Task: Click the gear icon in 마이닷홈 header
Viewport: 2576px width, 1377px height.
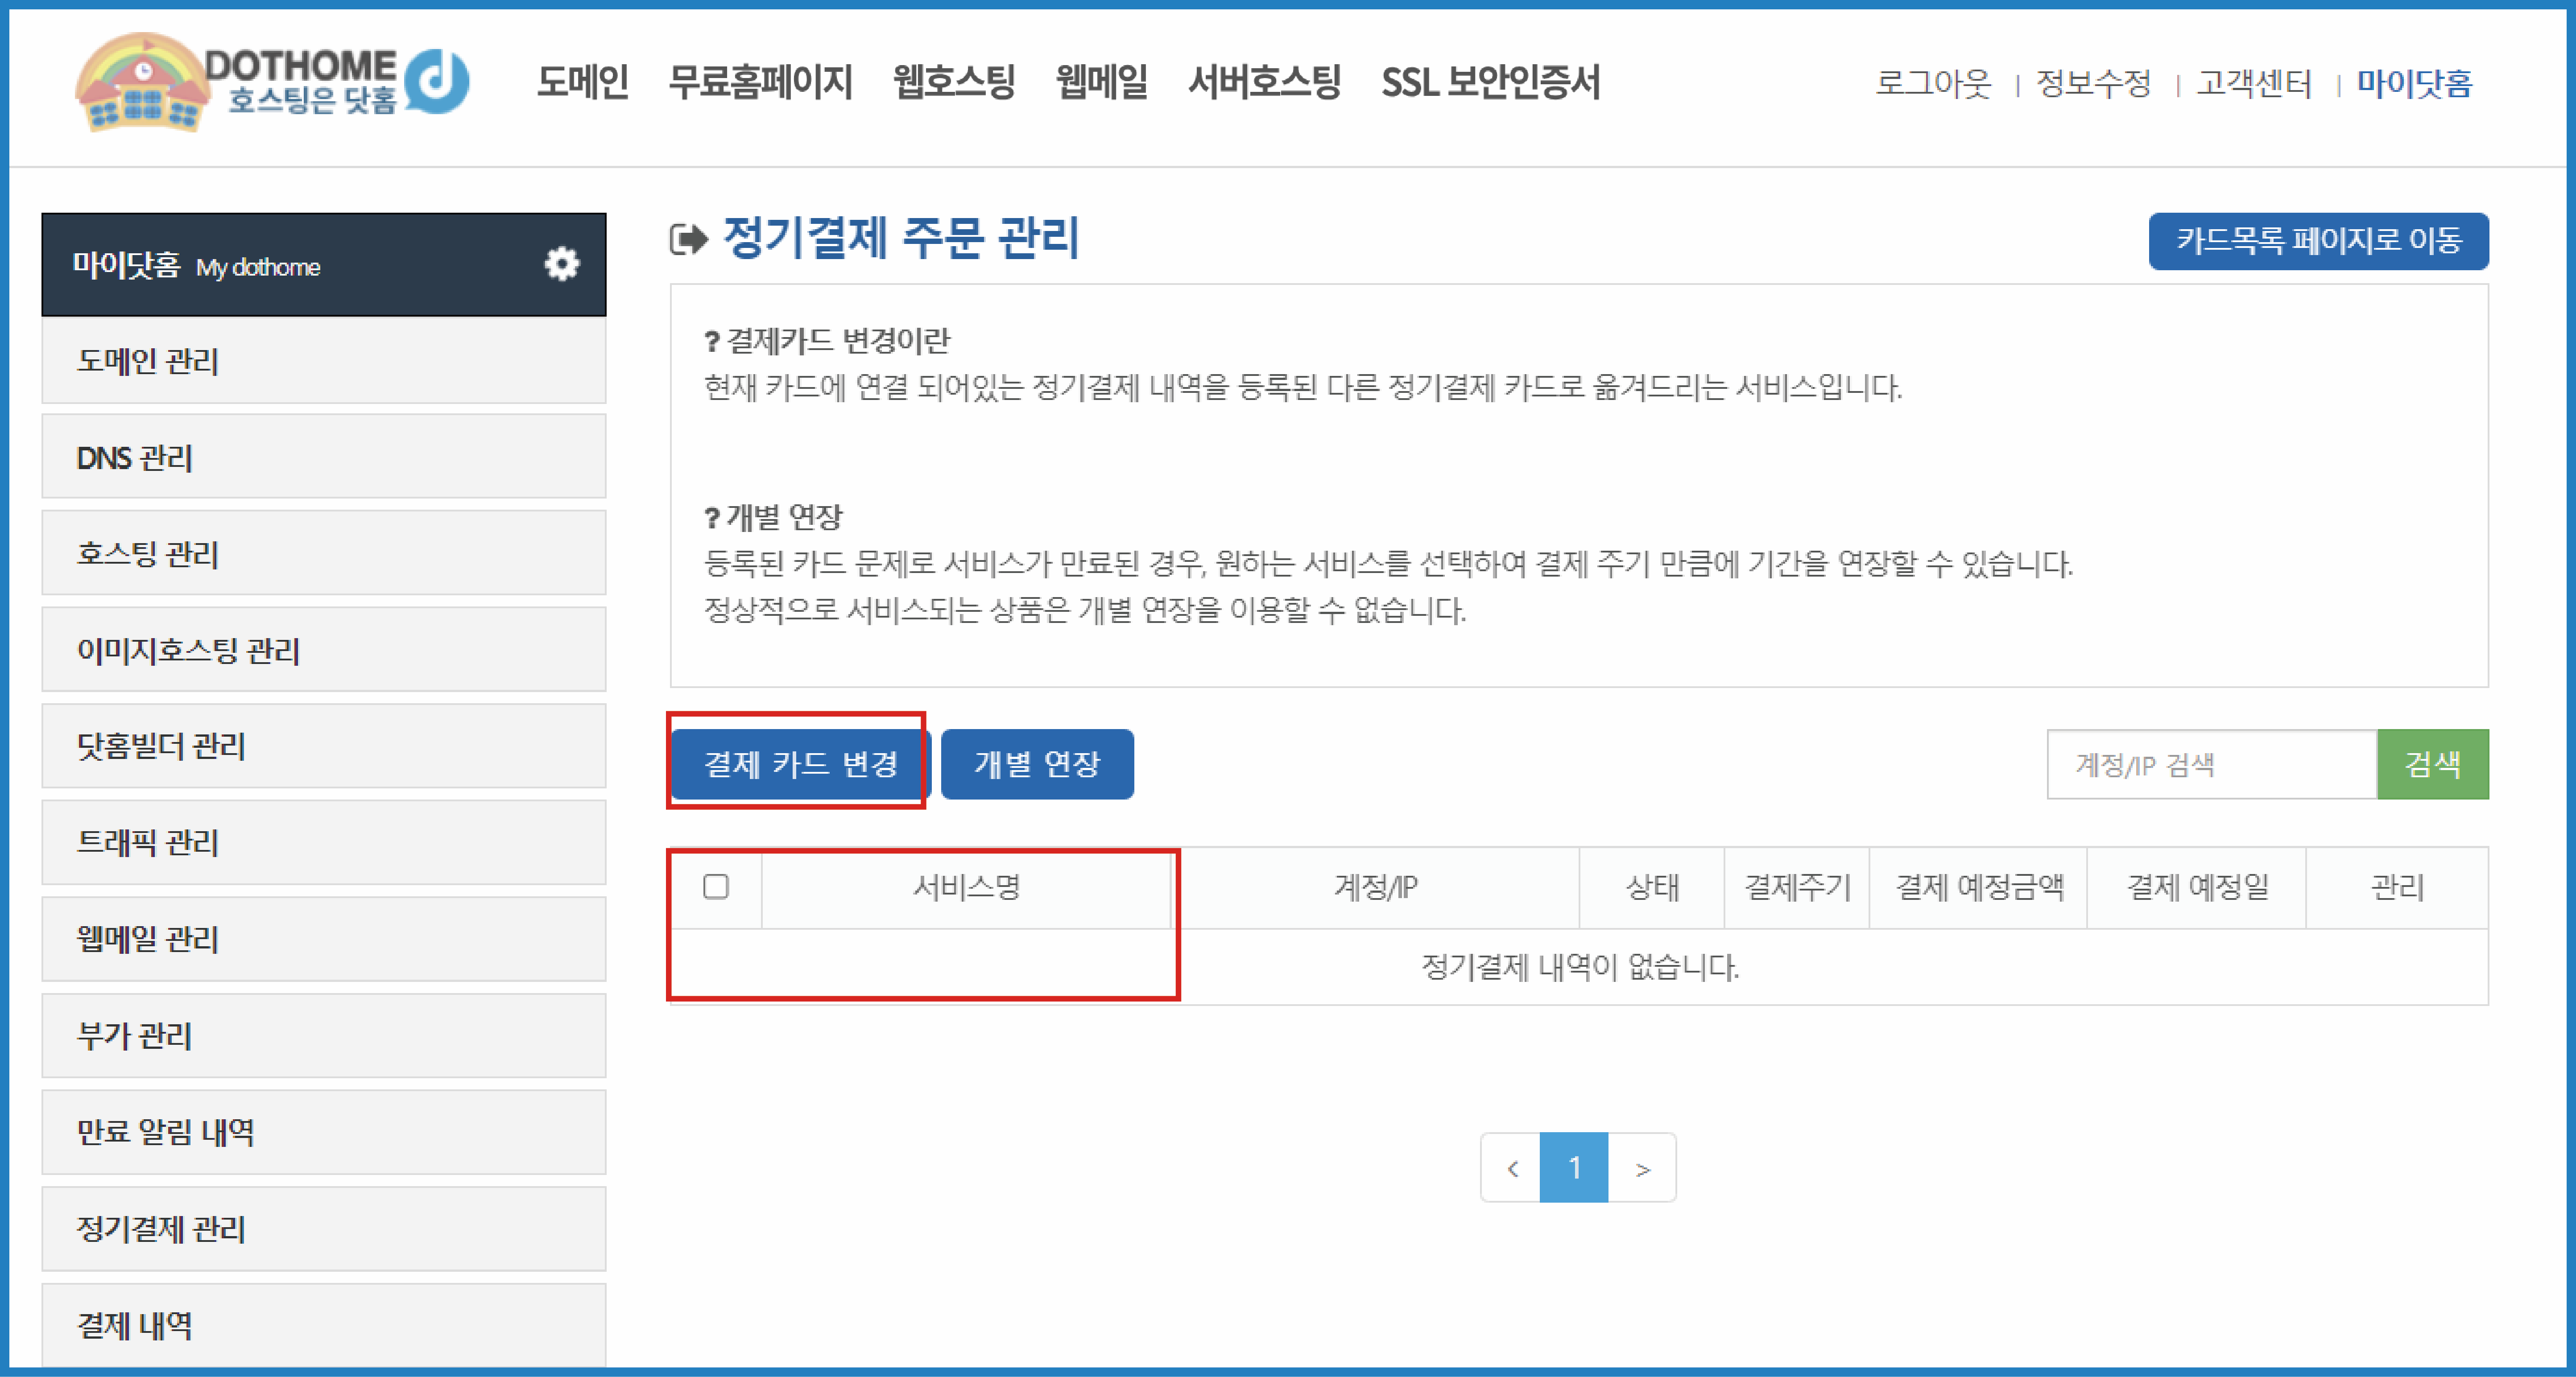Action: pos(561,264)
